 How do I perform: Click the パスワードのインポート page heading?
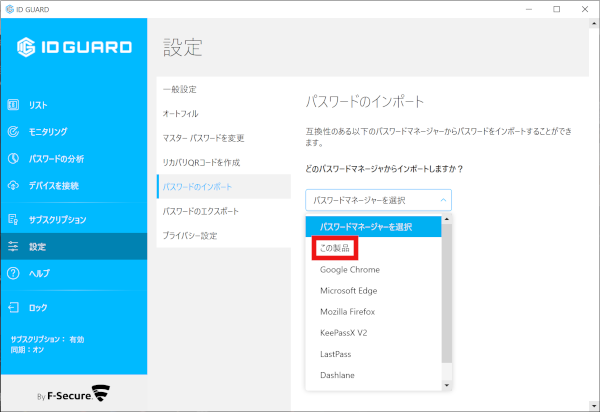pyautogui.click(x=365, y=102)
